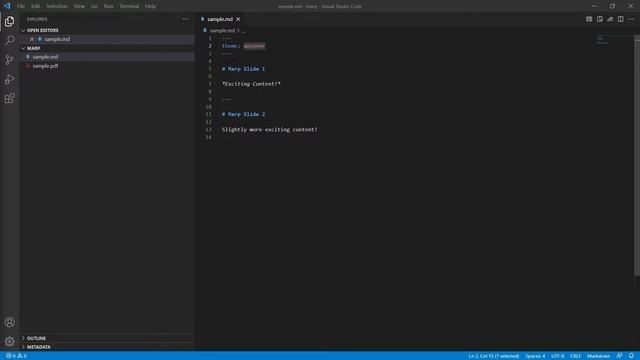Image resolution: width=640 pixels, height=360 pixels.
Task: Open the View menu
Action: click(79, 6)
